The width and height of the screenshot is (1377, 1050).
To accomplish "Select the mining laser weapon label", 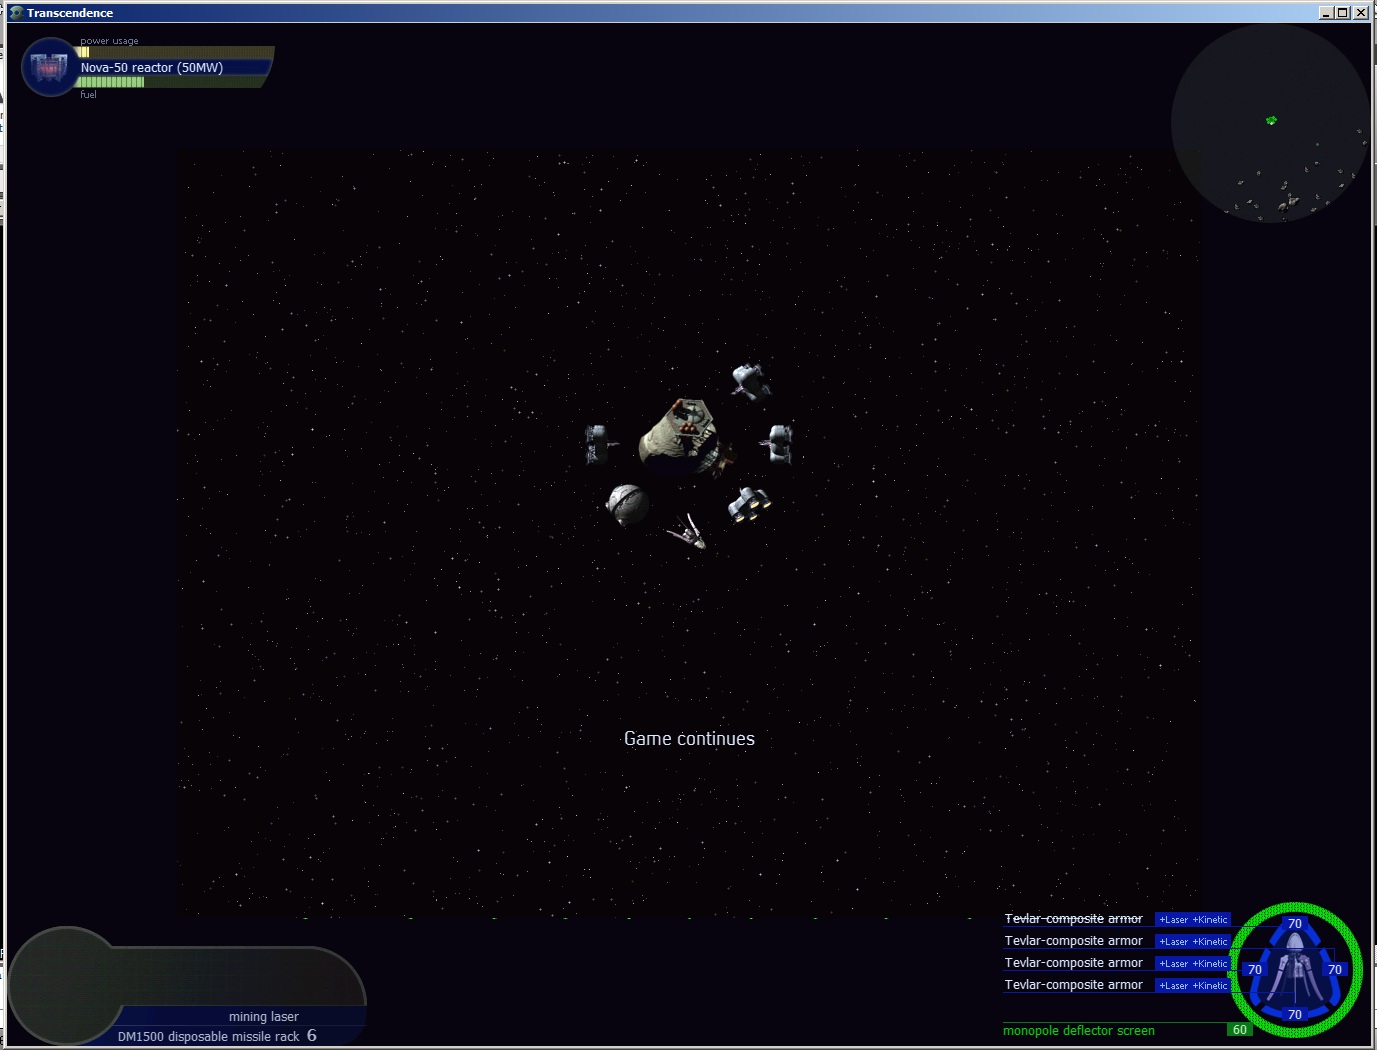I will click(264, 1017).
